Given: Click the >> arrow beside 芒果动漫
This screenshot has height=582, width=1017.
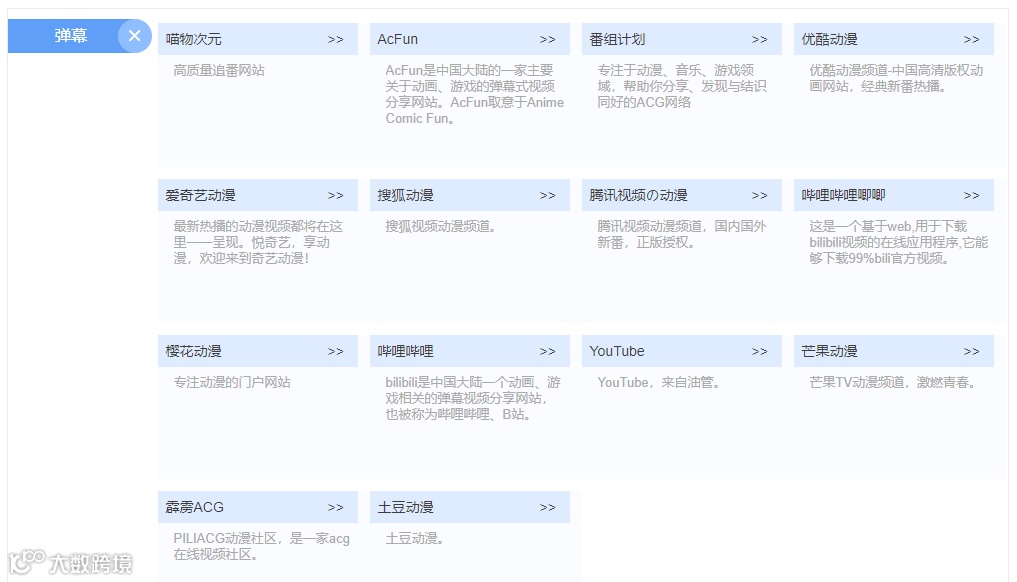Looking at the screenshot, I should click(x=972, y=351).
